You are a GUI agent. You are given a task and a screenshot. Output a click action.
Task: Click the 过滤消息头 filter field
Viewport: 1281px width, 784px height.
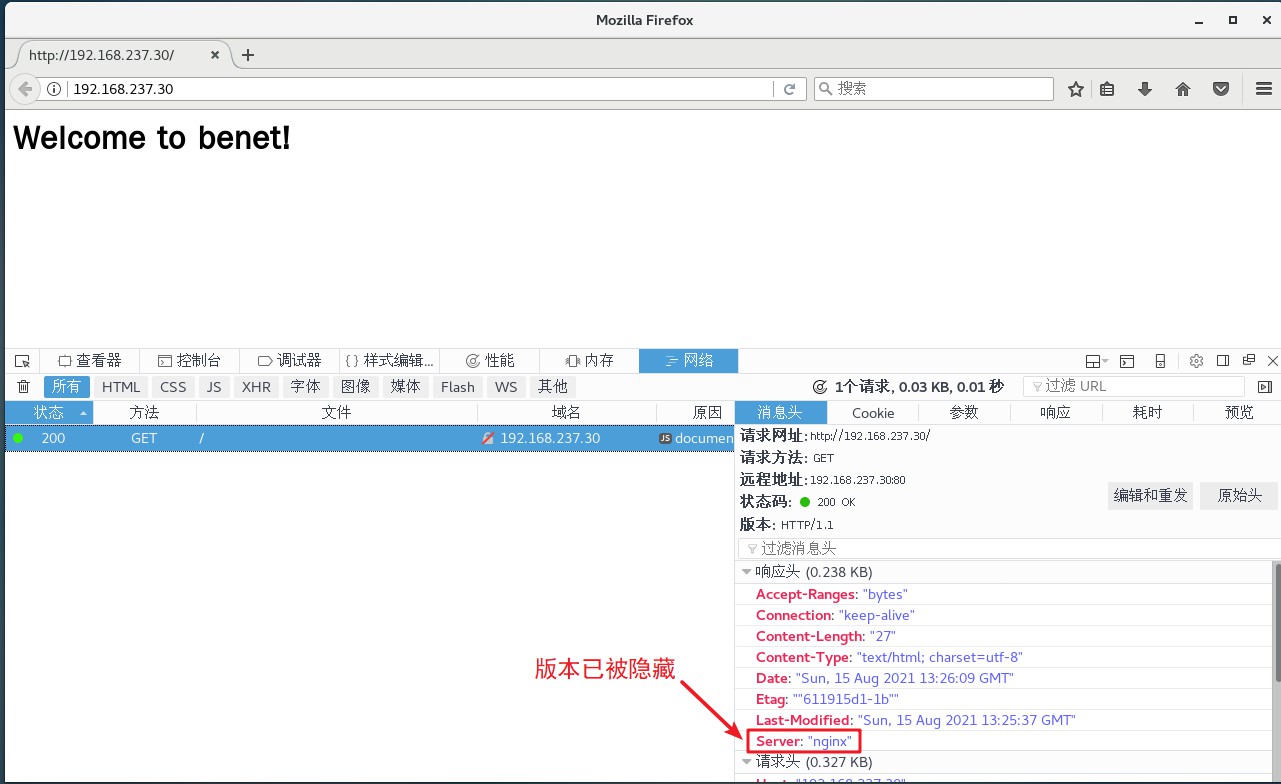(x=1009, y=548)
